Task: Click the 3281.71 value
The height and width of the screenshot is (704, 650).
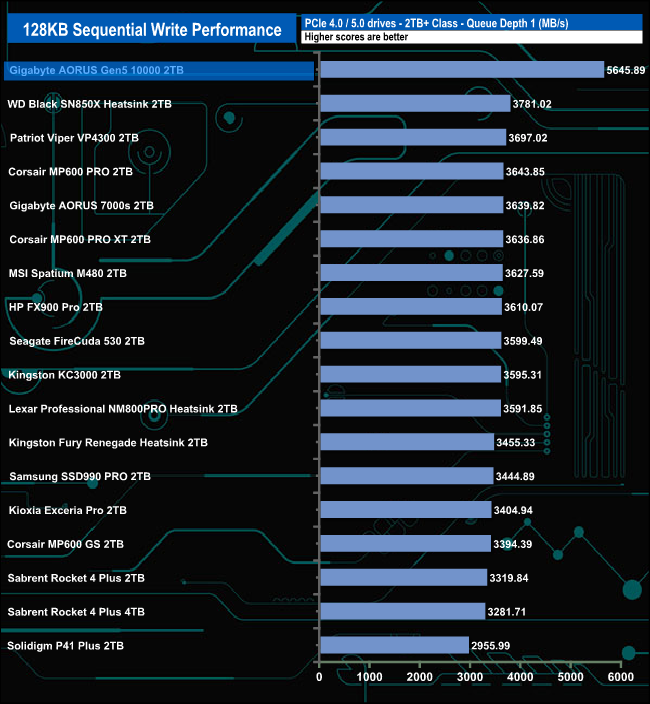Action: coord(507,612)
